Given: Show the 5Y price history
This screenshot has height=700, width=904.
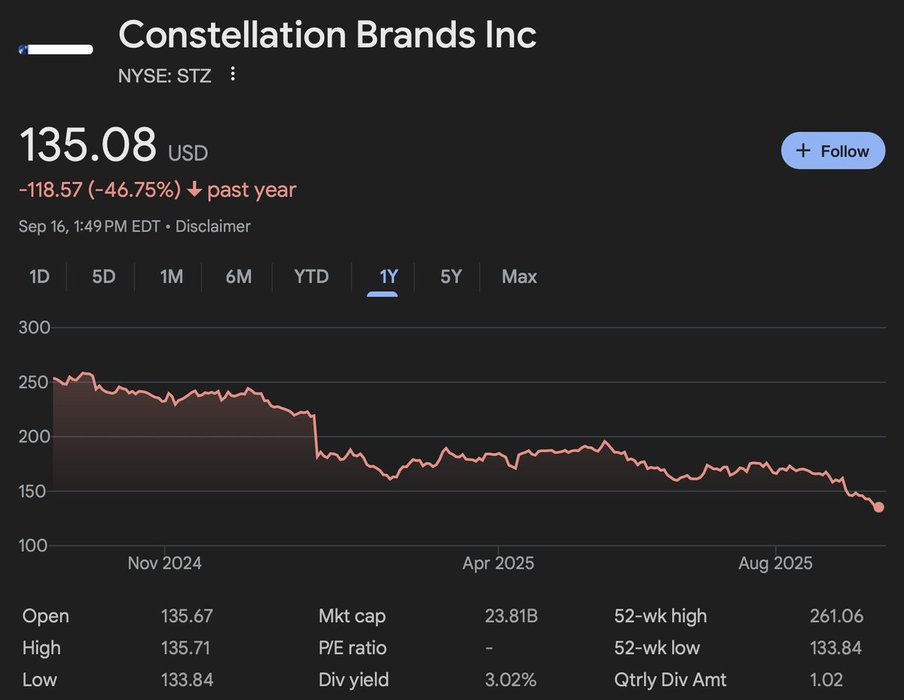Looking at the screenshot, I should [451, 277].
